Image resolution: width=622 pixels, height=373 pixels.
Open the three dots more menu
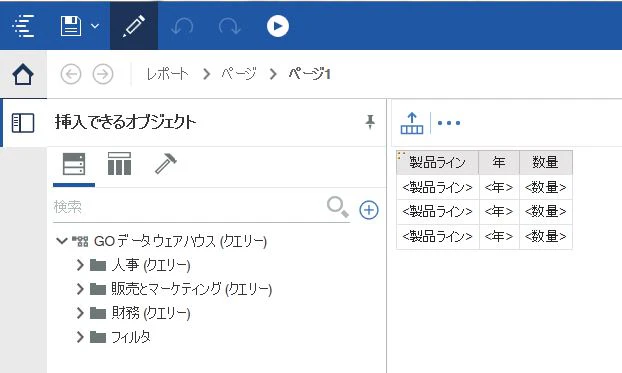[449, 123]
